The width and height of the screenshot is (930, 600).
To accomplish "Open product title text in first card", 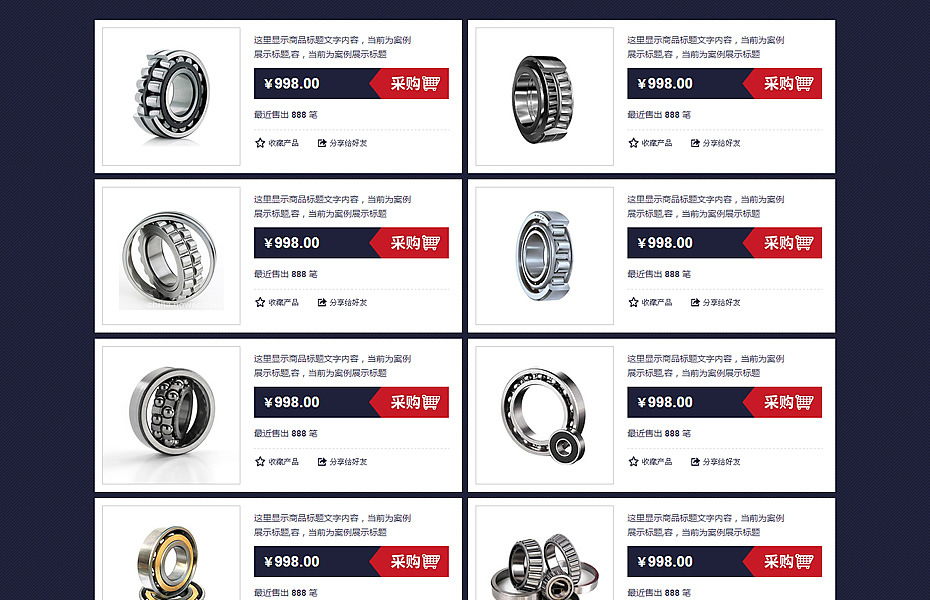I will pyautogui.click(x=333, y=47).
